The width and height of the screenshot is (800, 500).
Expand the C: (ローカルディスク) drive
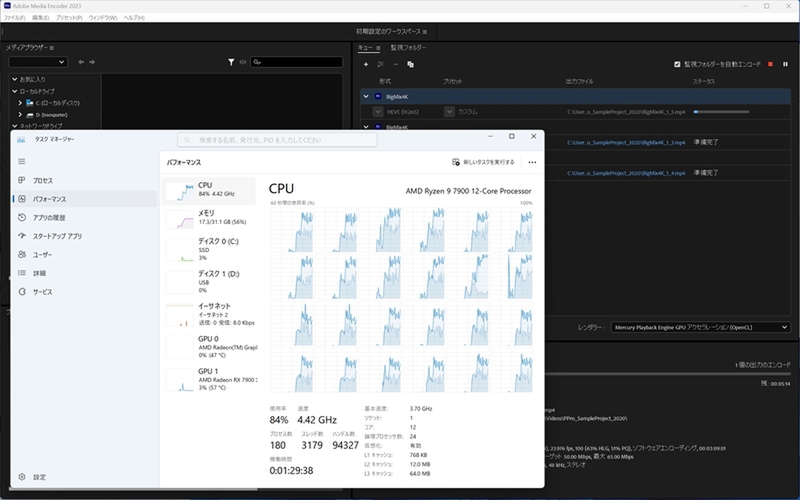20,102
